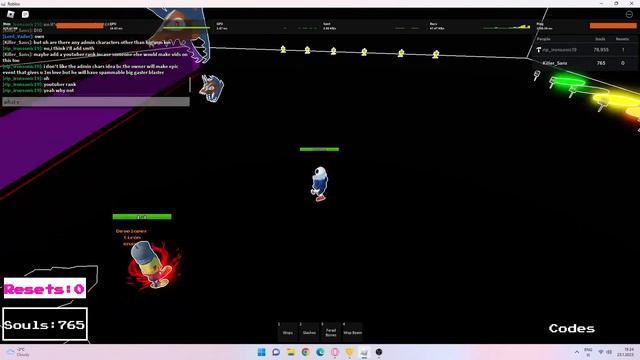Expand the system tray hidden icons chevron
Viewport: 640px width, 360px height.
[x=577, y=352]
